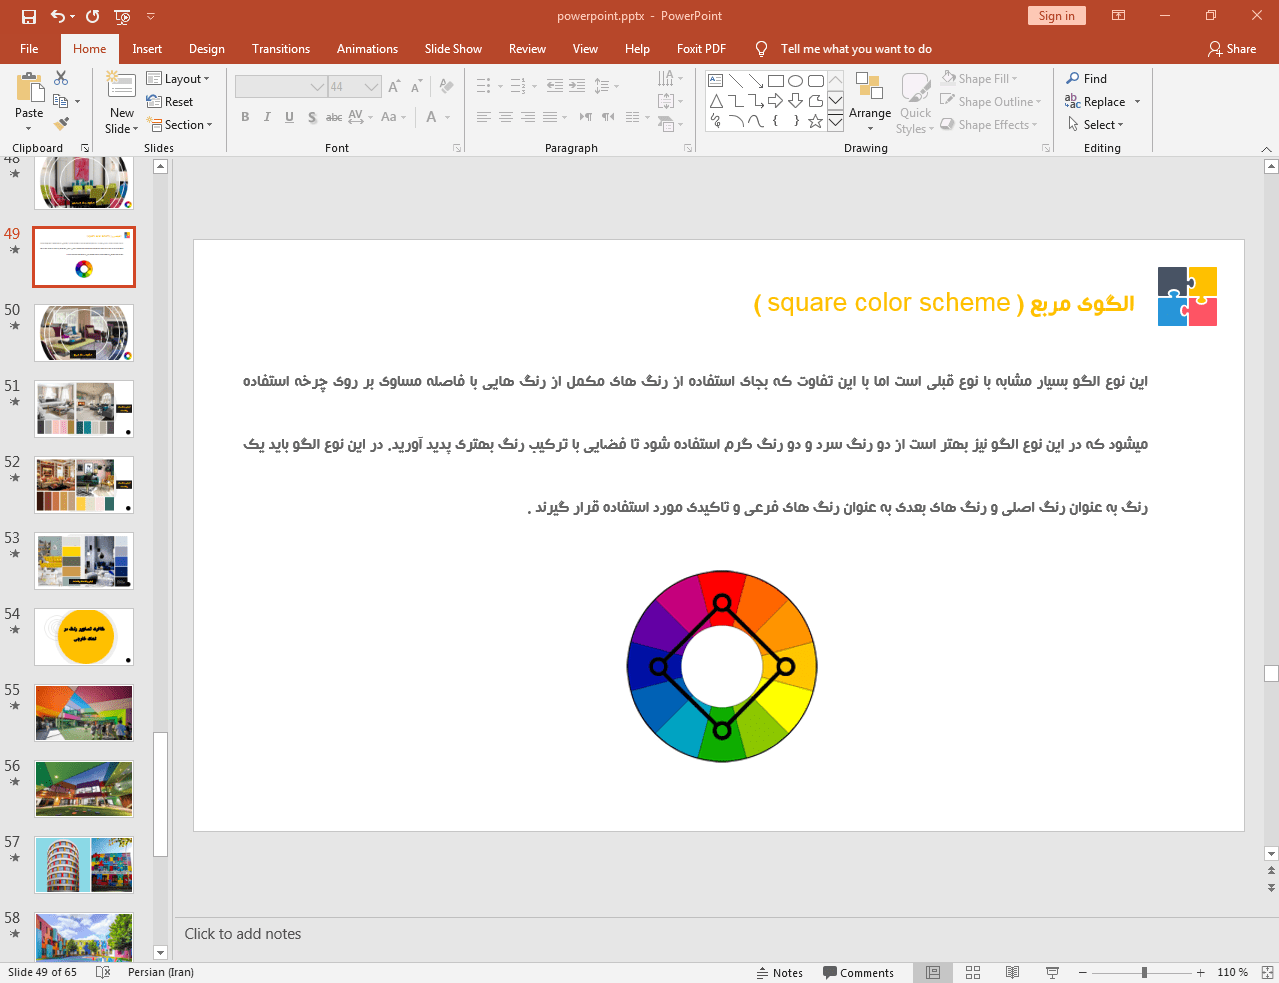The width and height of the screenshot is (1279, 983).
Task: Toggle the Comments pane
Action: pos(858,972)
